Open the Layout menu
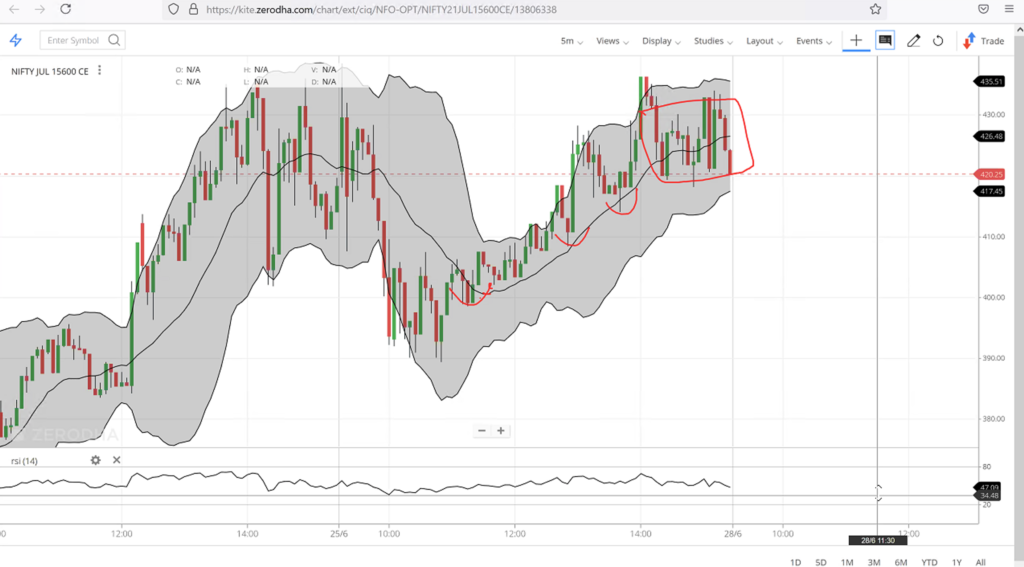 point(764,41)
